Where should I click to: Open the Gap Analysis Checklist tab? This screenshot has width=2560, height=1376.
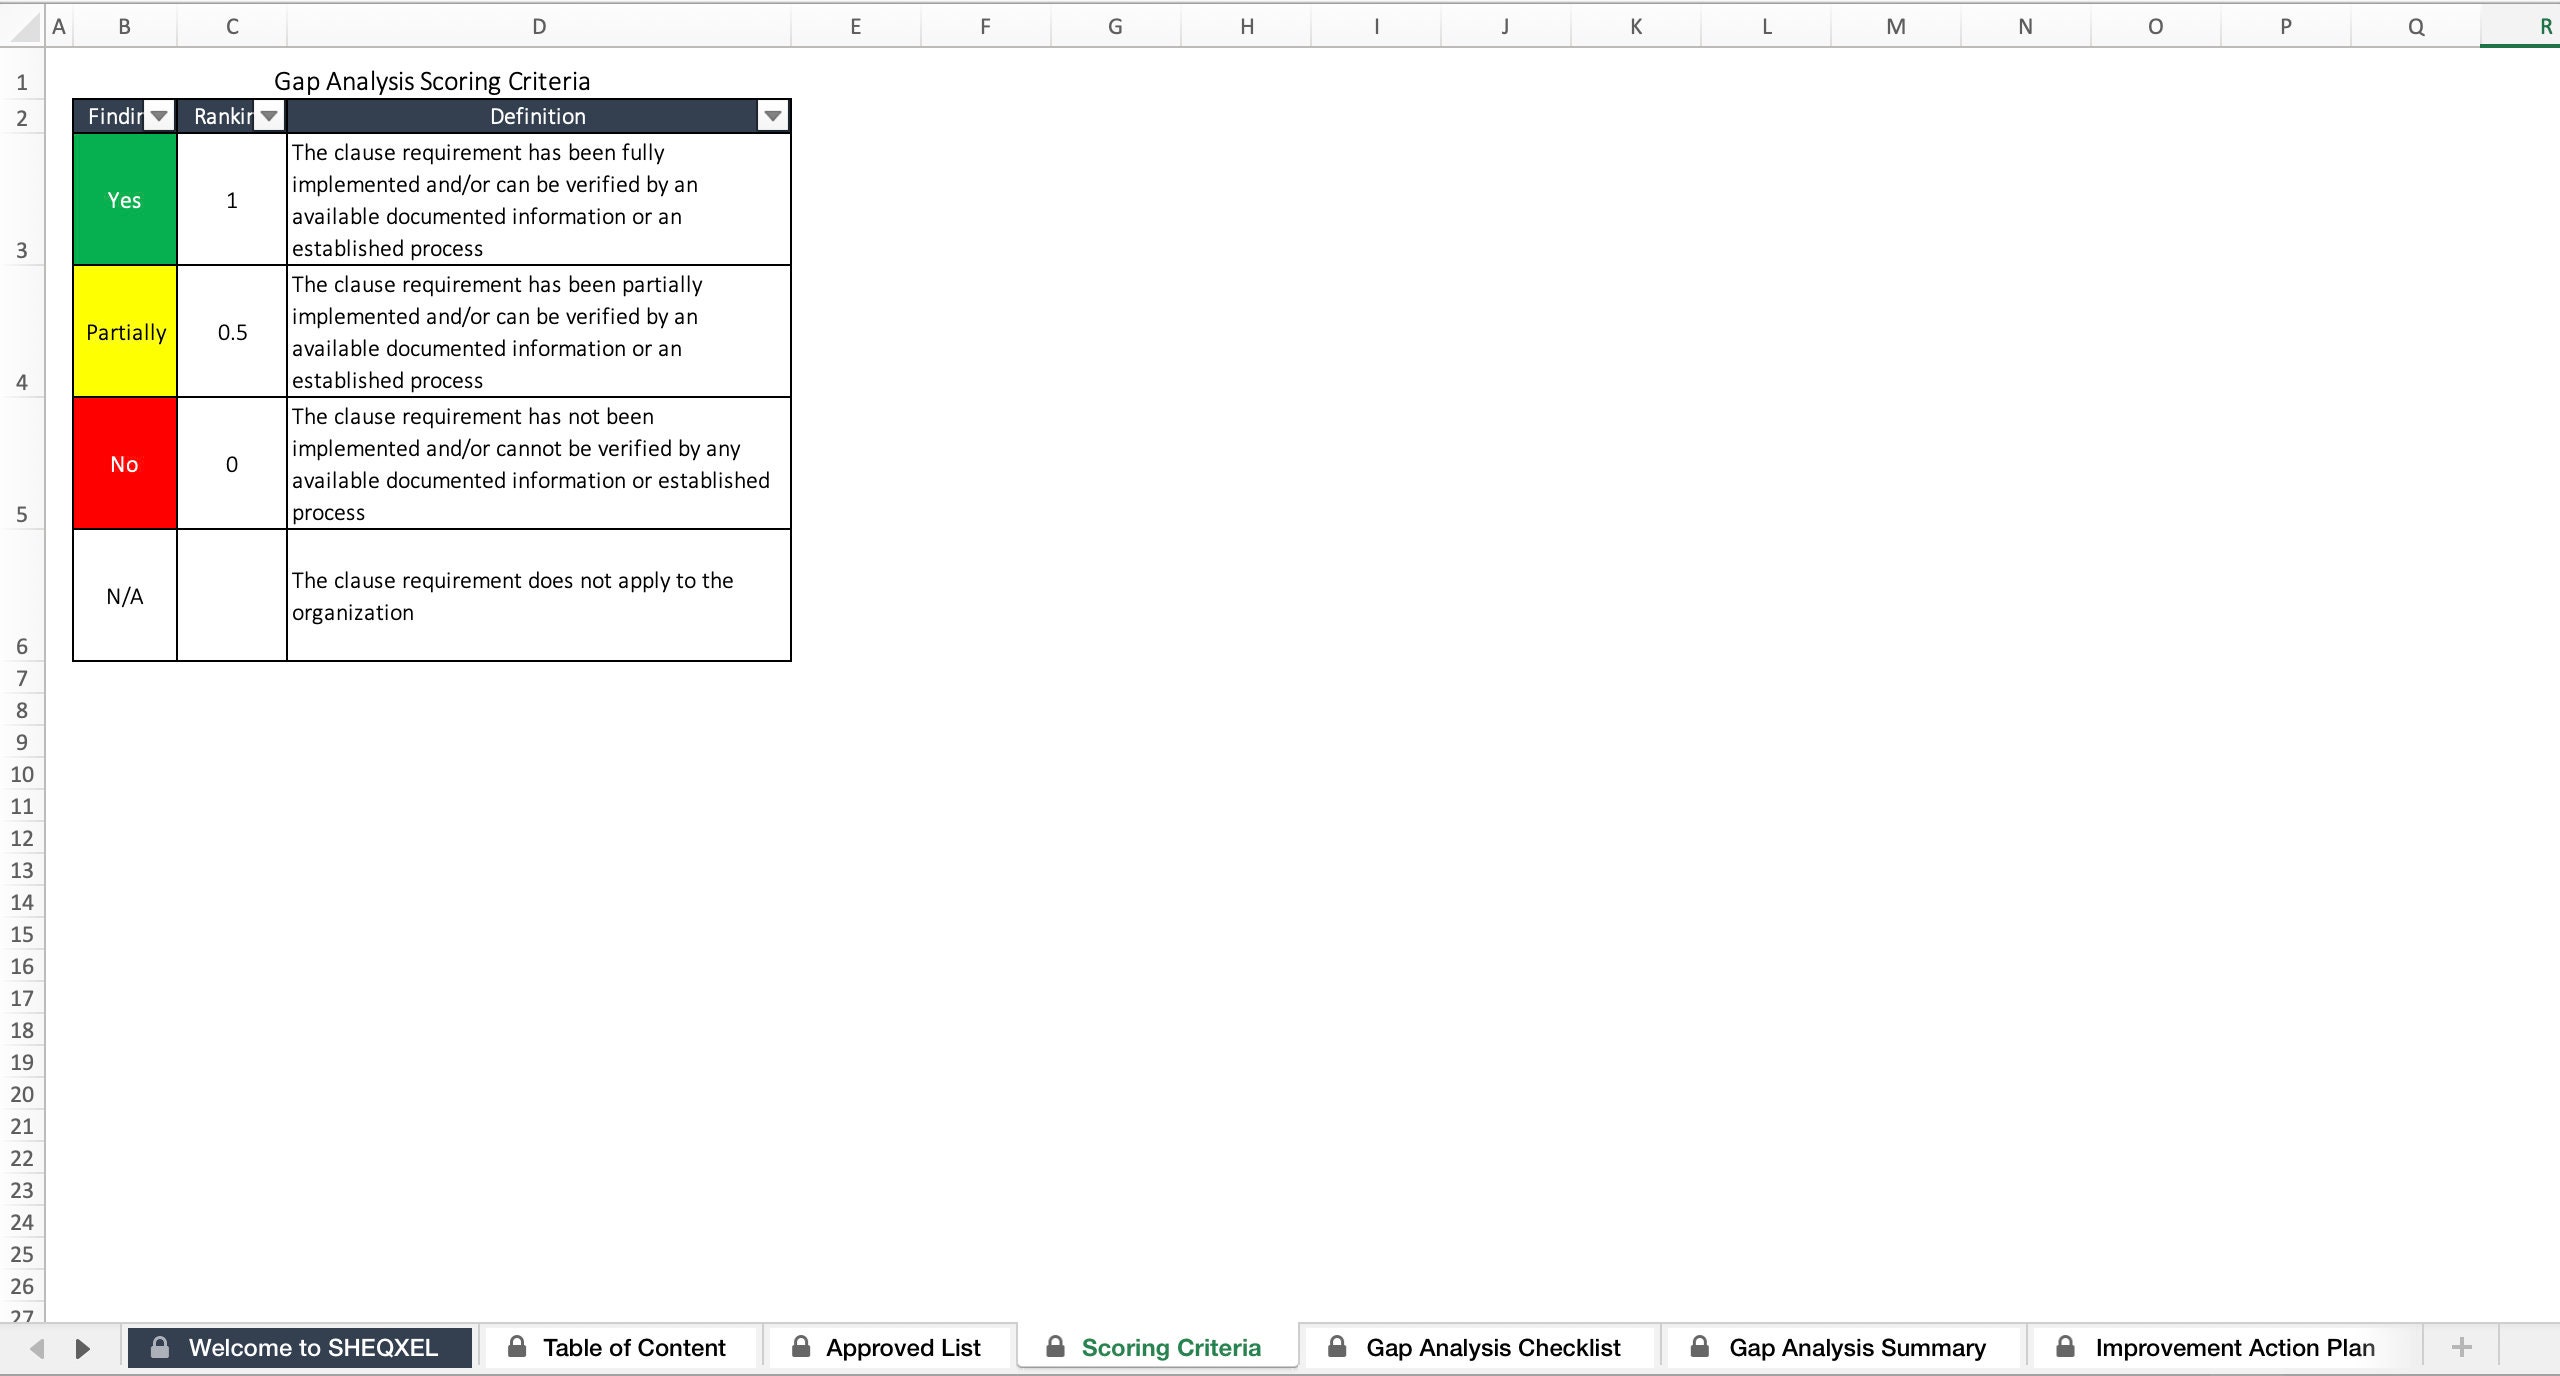click(x=1491, y=1347)
